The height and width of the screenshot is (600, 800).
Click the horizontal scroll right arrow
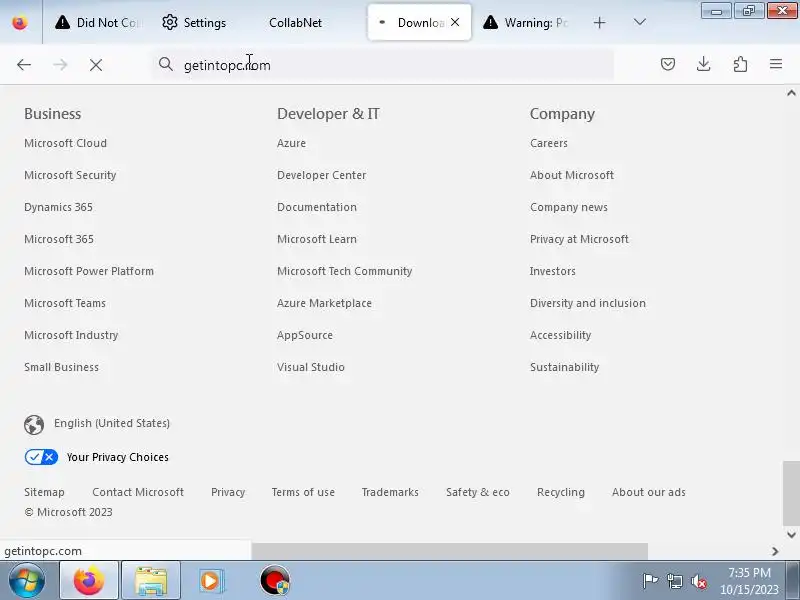click(x=775, y=551)
